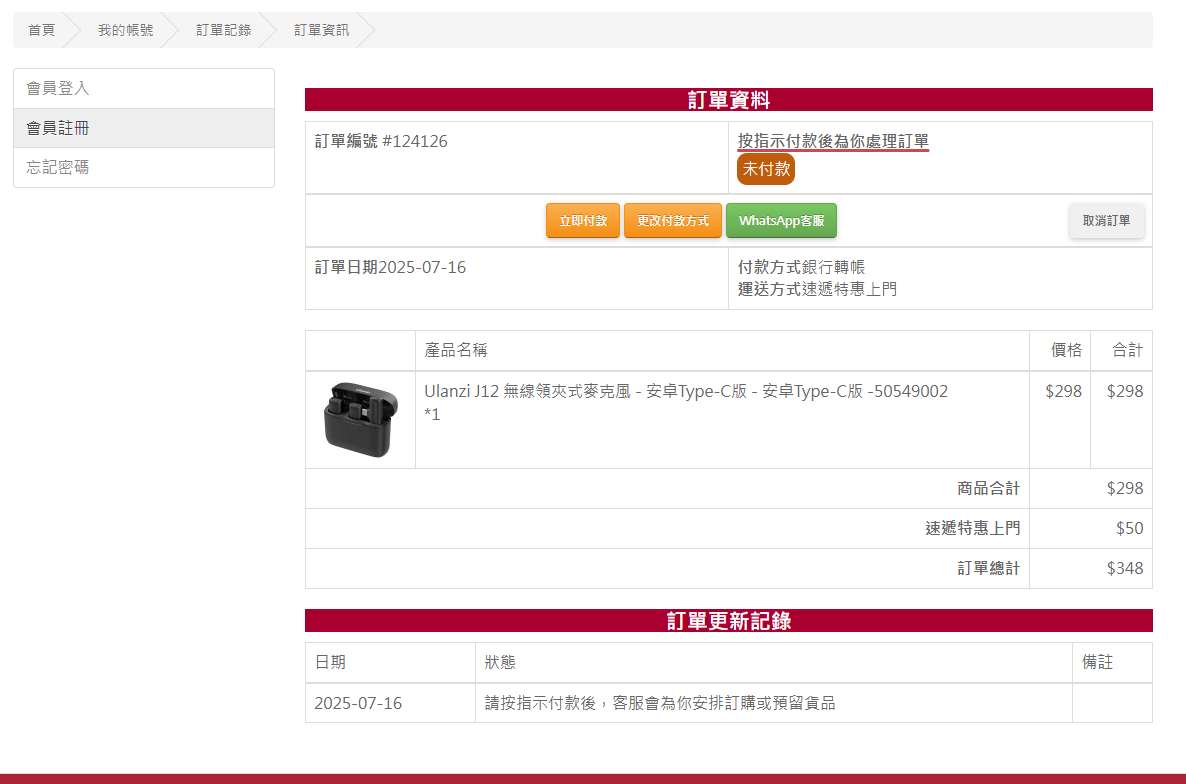Click the 訂單更新記錄 section header bar
Viewport: 1186px width, 784px height.
click(728, 621)
